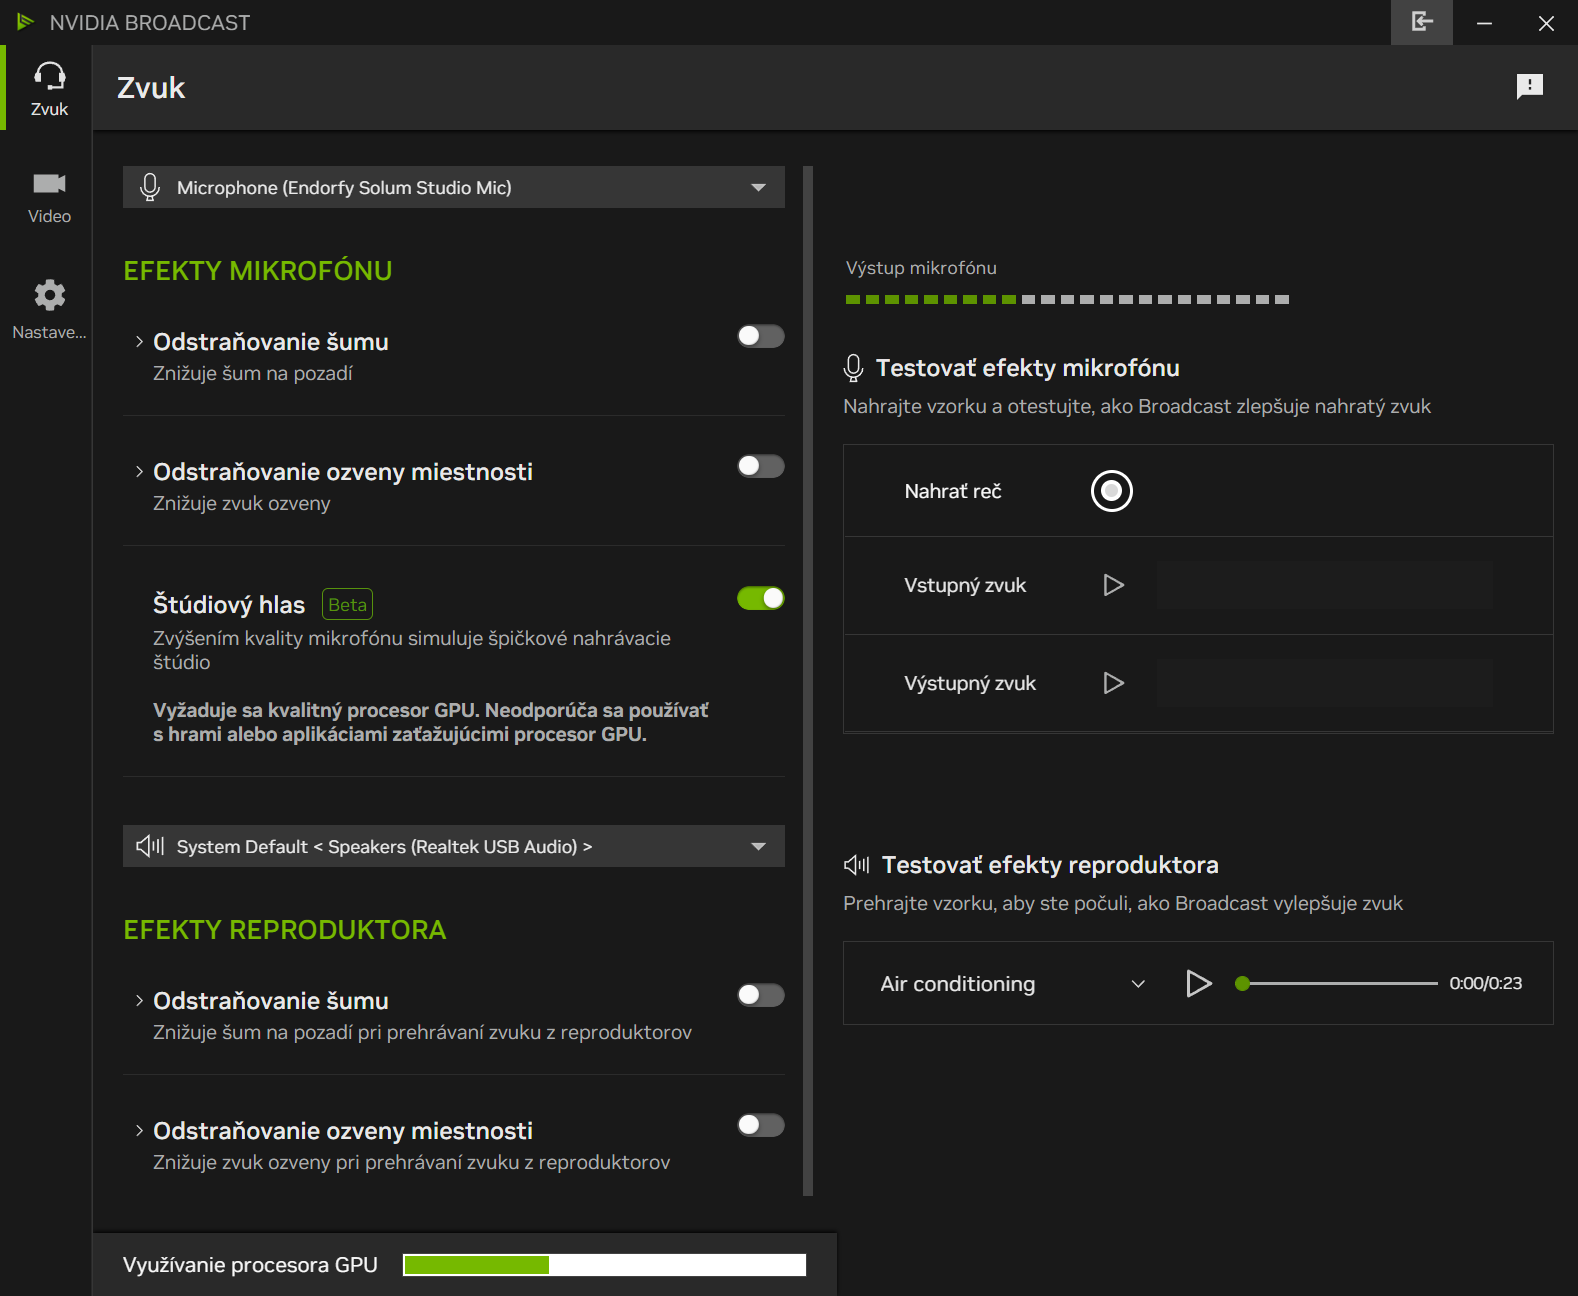Open Nastavenia settings from the sidebar
This screenshot has height=1296, width=1578.
(x=49, y=309)
